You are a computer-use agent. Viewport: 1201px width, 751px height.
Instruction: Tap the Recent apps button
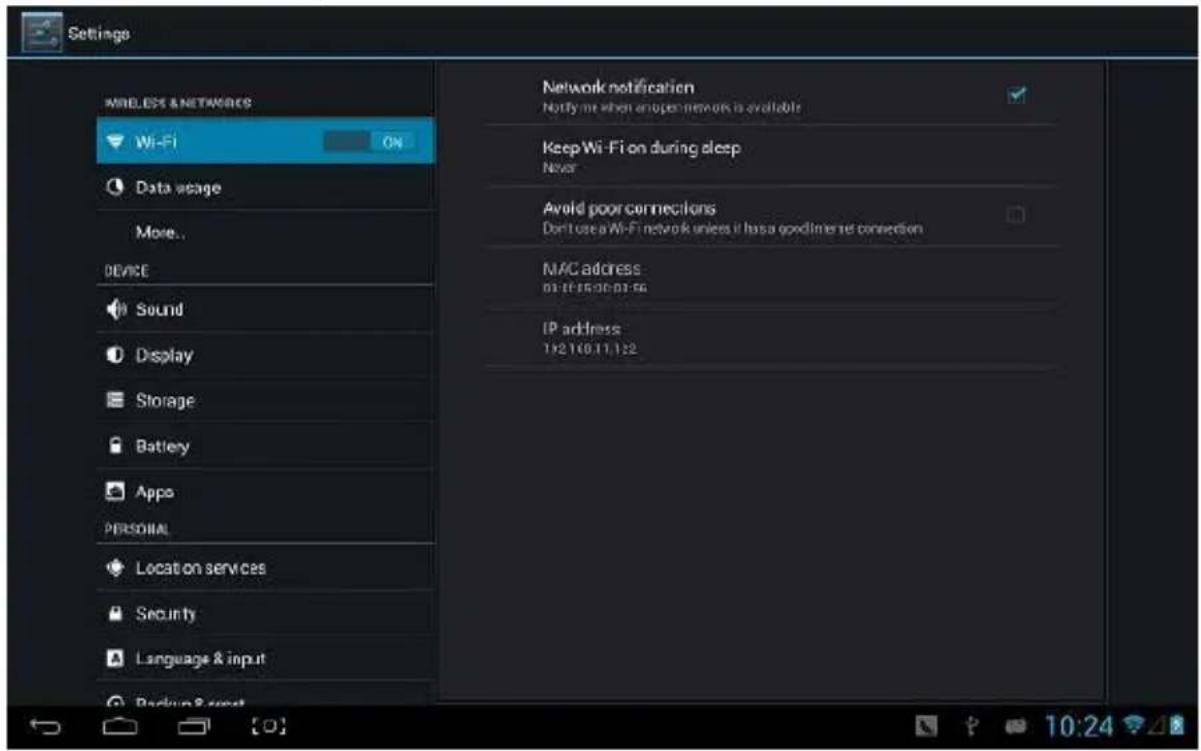coord(195,726)
